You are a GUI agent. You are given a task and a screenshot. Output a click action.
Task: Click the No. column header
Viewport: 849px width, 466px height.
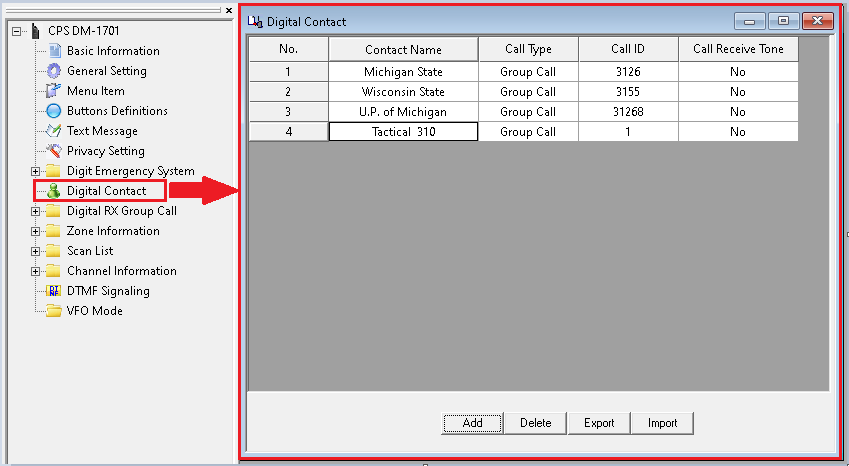tap(289, 49)
